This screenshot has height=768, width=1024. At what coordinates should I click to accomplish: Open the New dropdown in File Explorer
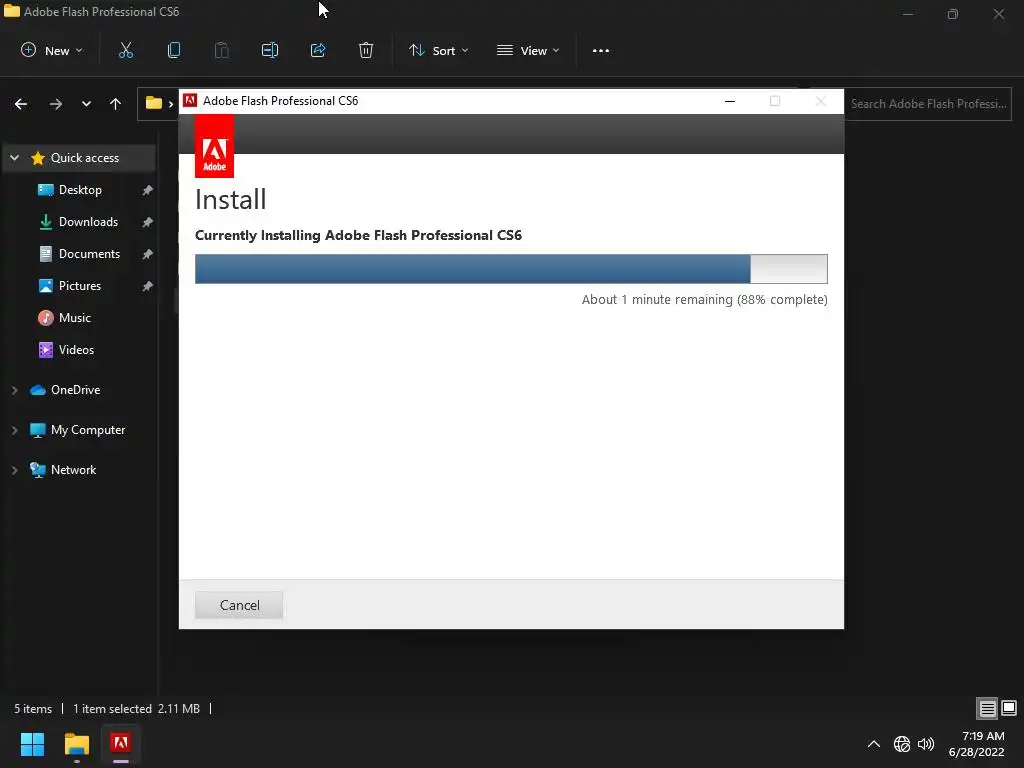pos(52,50)
